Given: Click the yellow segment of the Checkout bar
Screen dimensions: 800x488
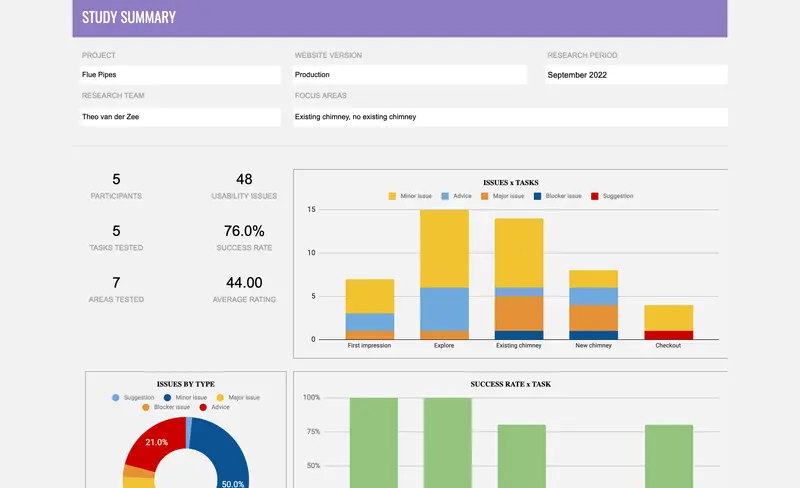Looking at the screenshot, I should (x=669, y=318).
